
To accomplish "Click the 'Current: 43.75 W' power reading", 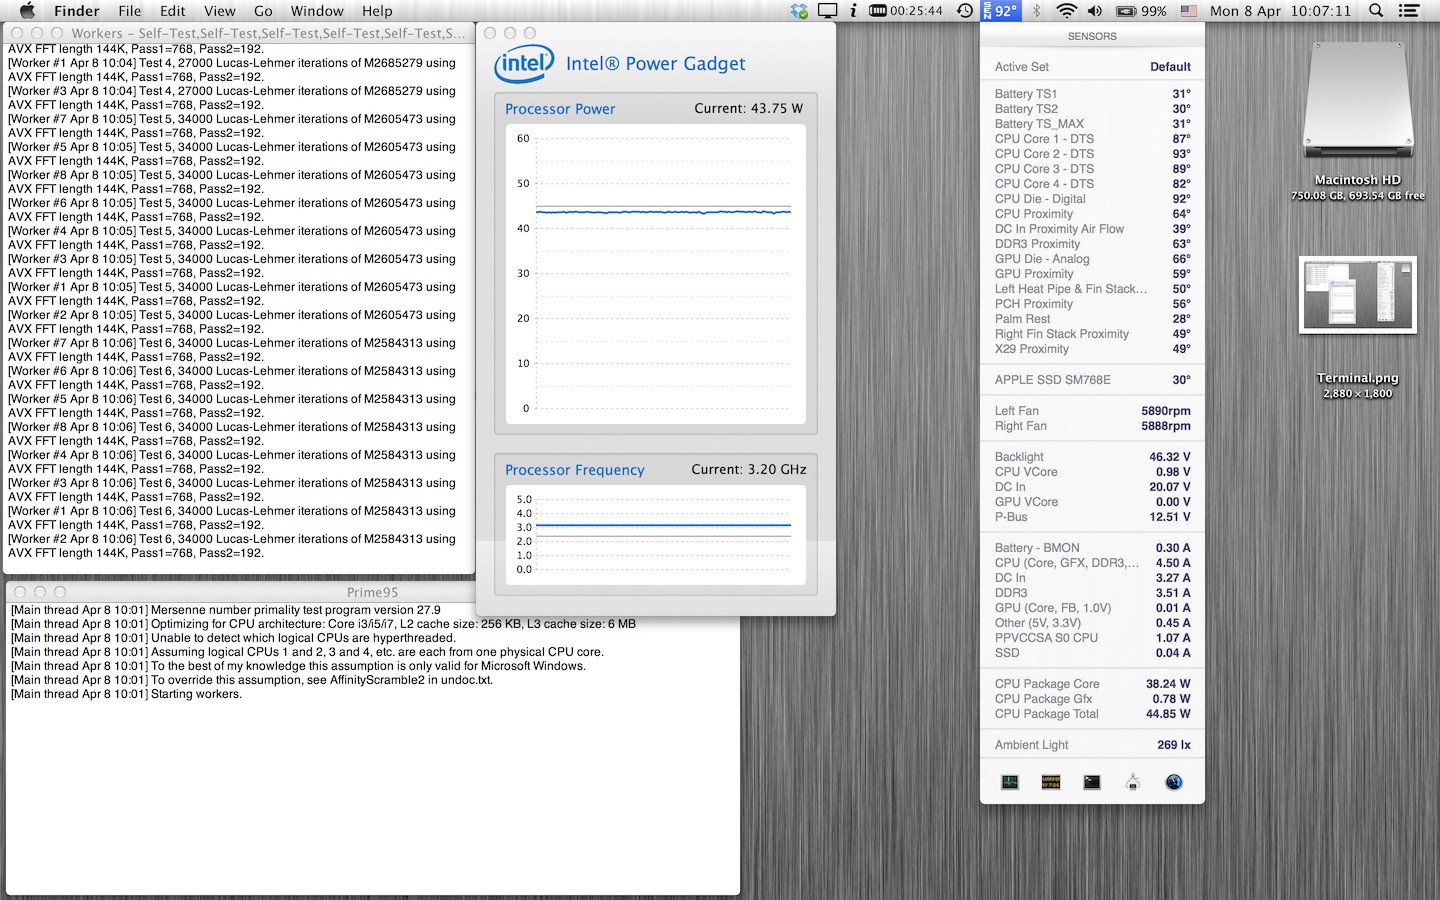I will tap(749, 108).
